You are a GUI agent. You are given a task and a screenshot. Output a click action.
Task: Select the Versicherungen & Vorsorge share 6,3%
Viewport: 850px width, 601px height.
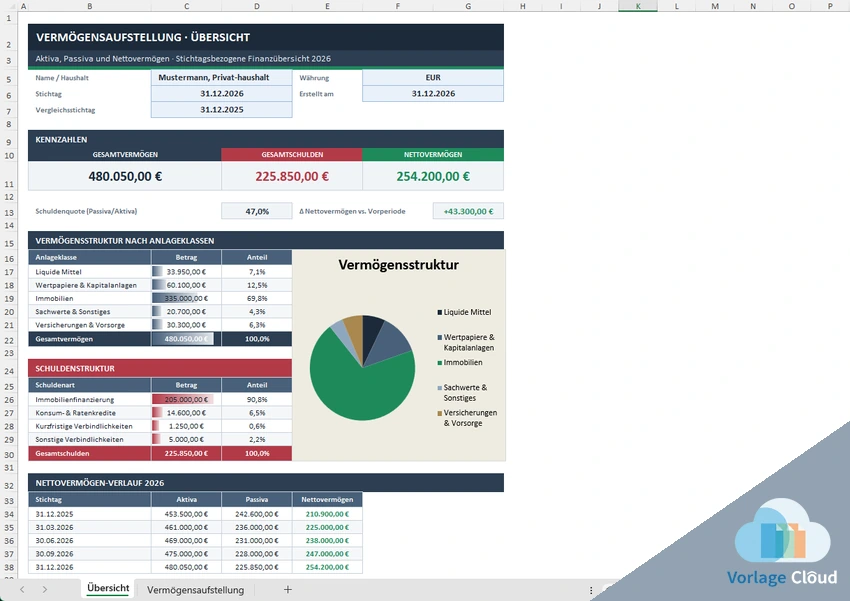[x=257, y=325]
